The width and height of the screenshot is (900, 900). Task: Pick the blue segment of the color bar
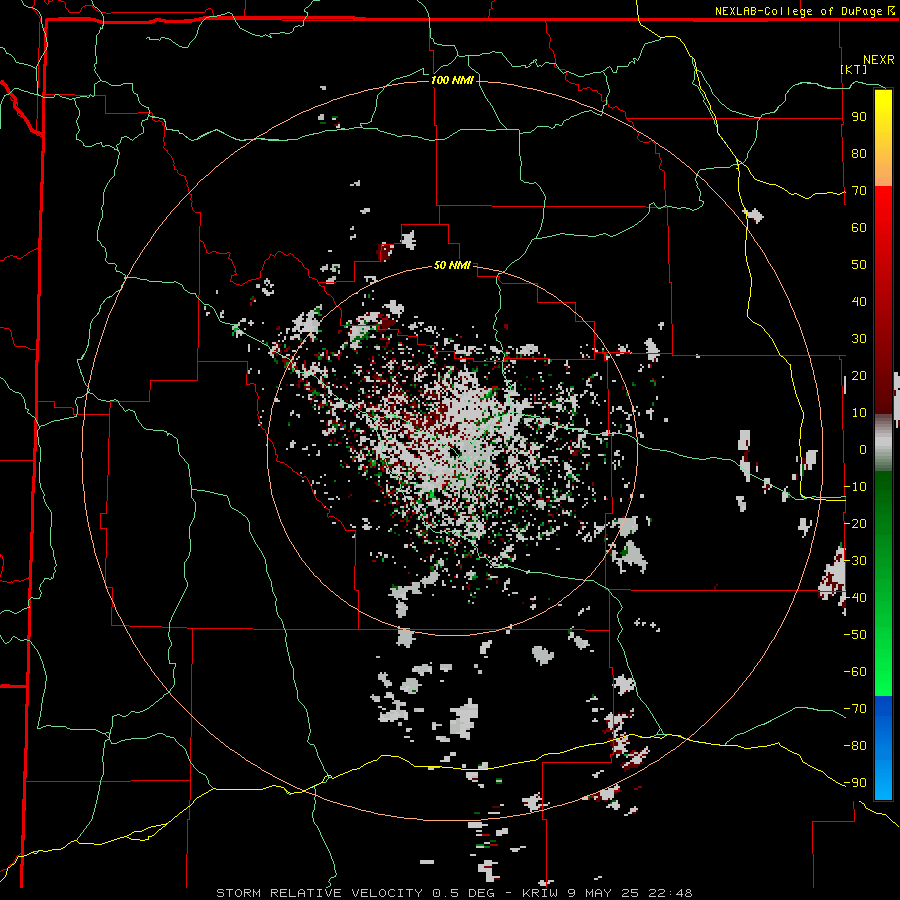pyautogui.click(x=883, y=746)
